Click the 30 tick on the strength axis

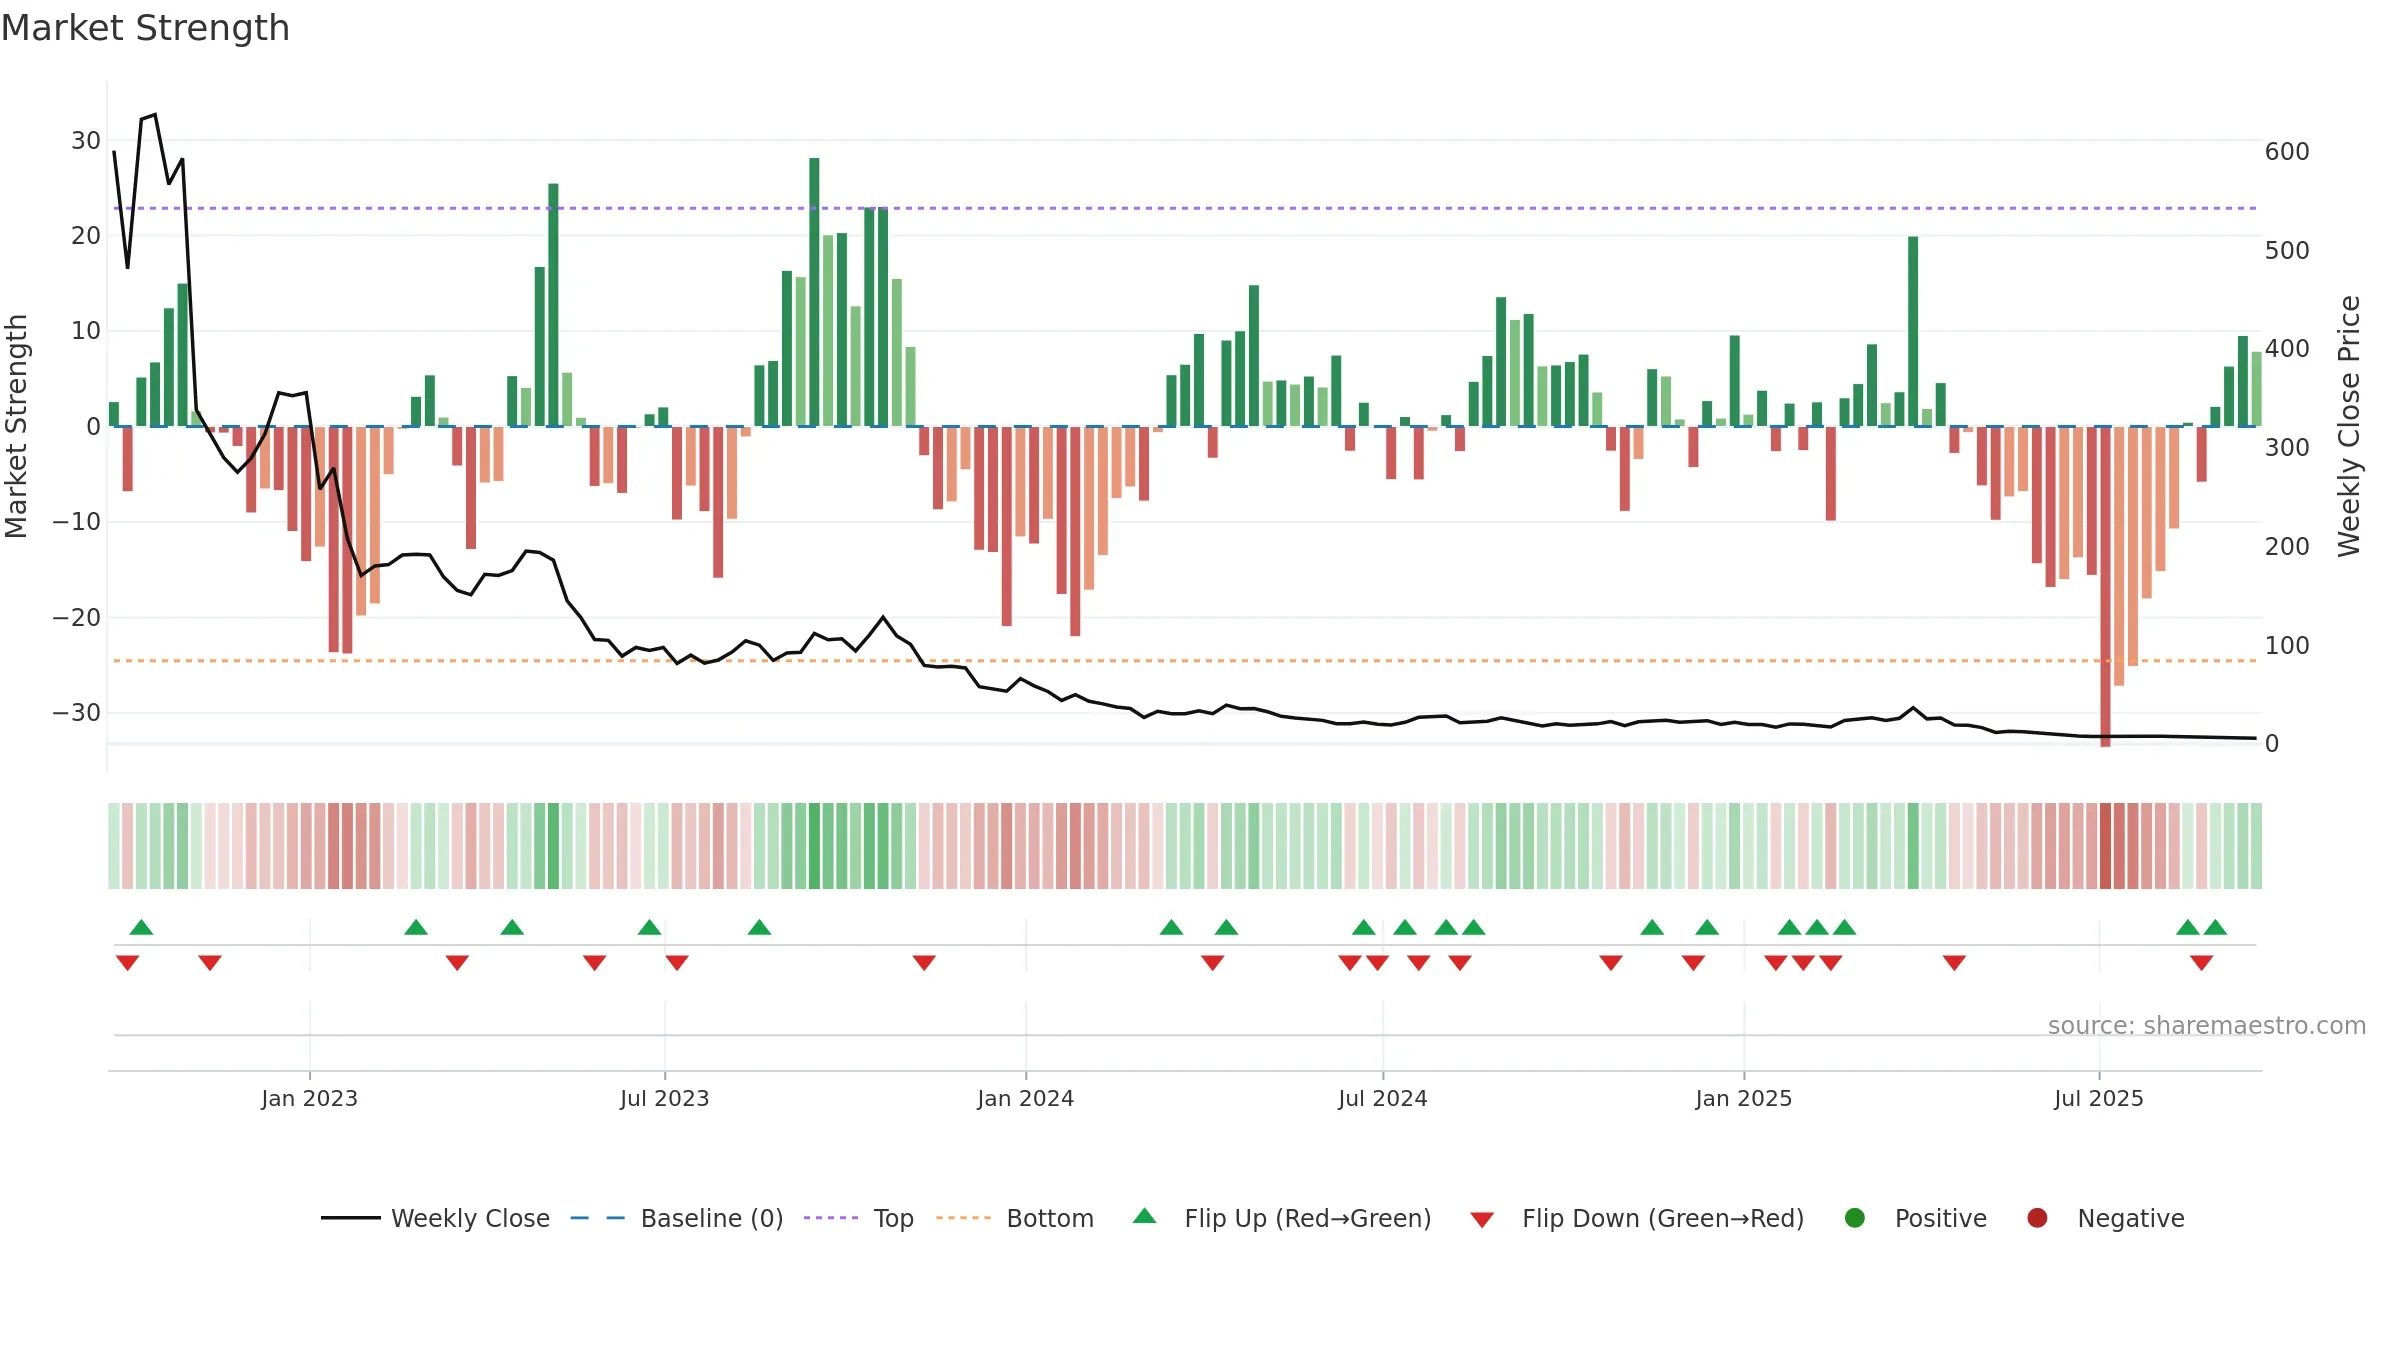click(x=86, y=140)
